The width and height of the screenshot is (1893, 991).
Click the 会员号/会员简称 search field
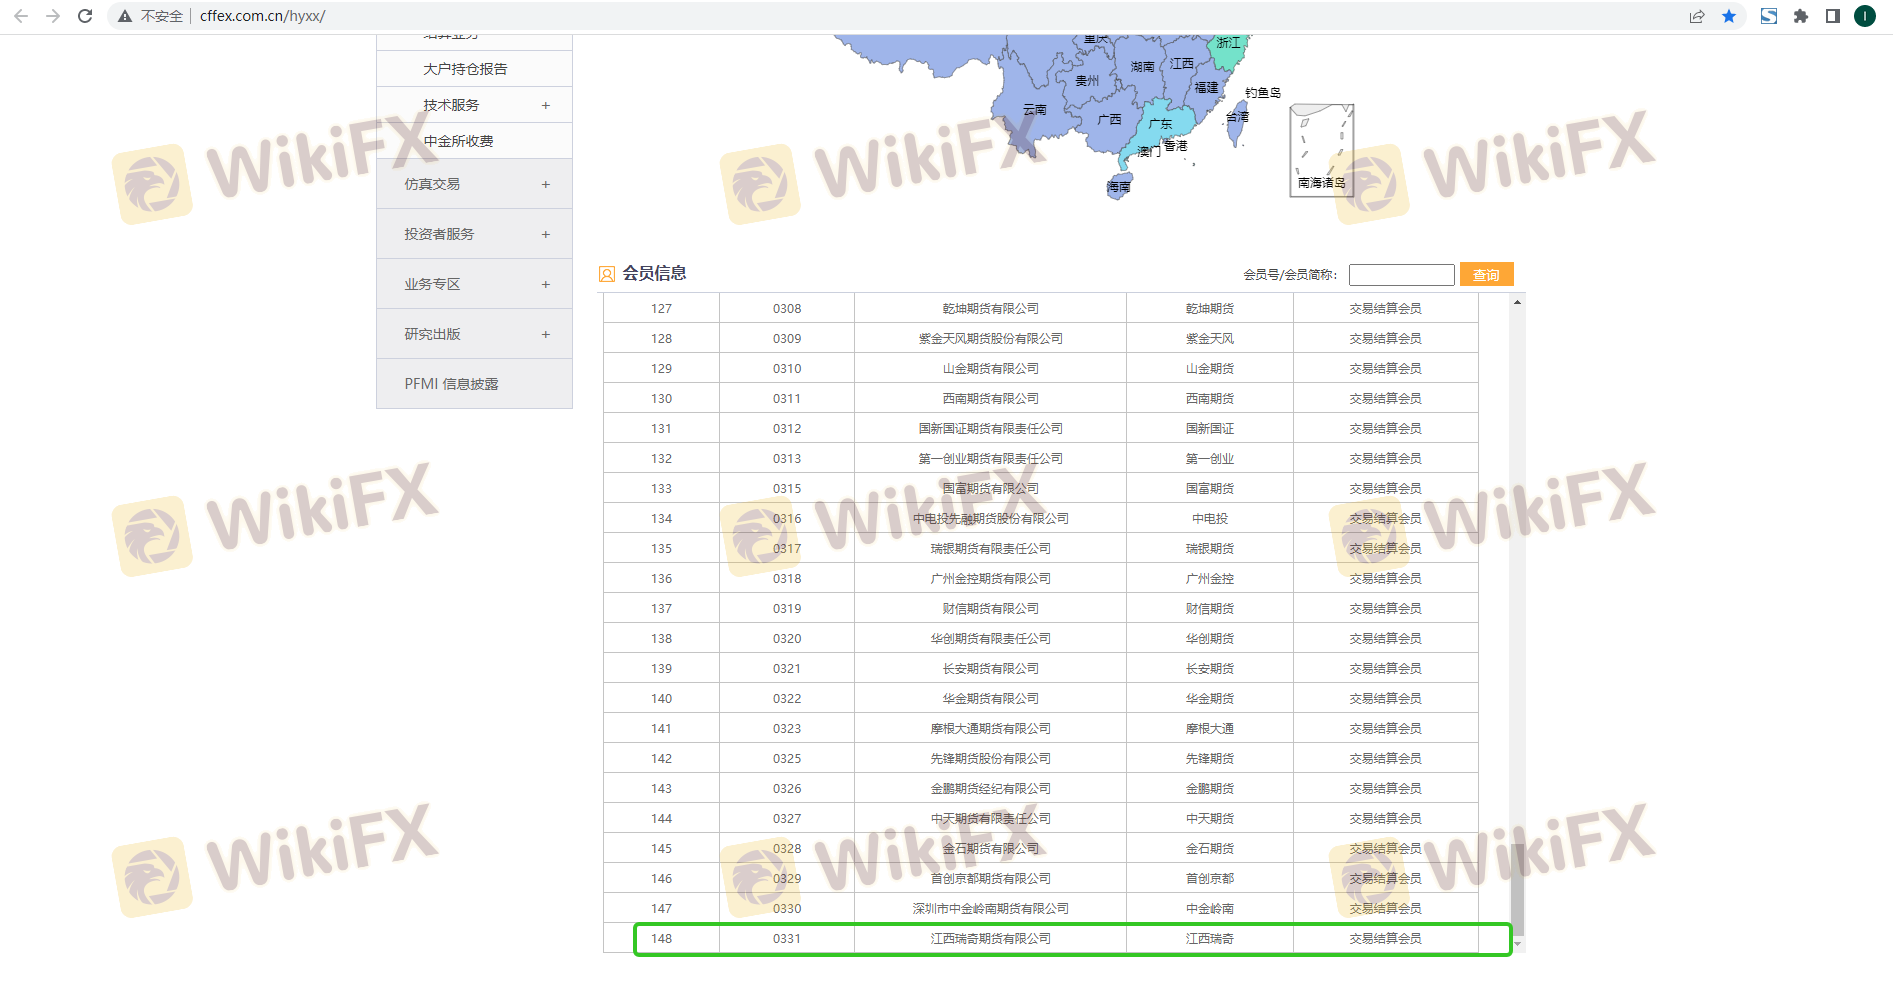click(x=1401, y=275)
